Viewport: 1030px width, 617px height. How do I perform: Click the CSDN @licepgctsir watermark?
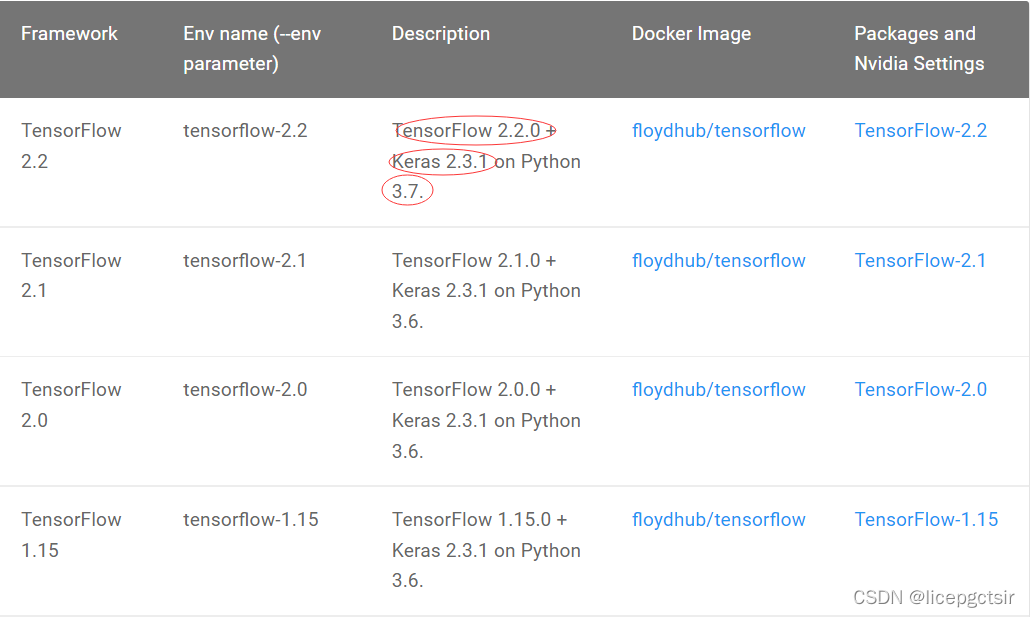point(935,597)
